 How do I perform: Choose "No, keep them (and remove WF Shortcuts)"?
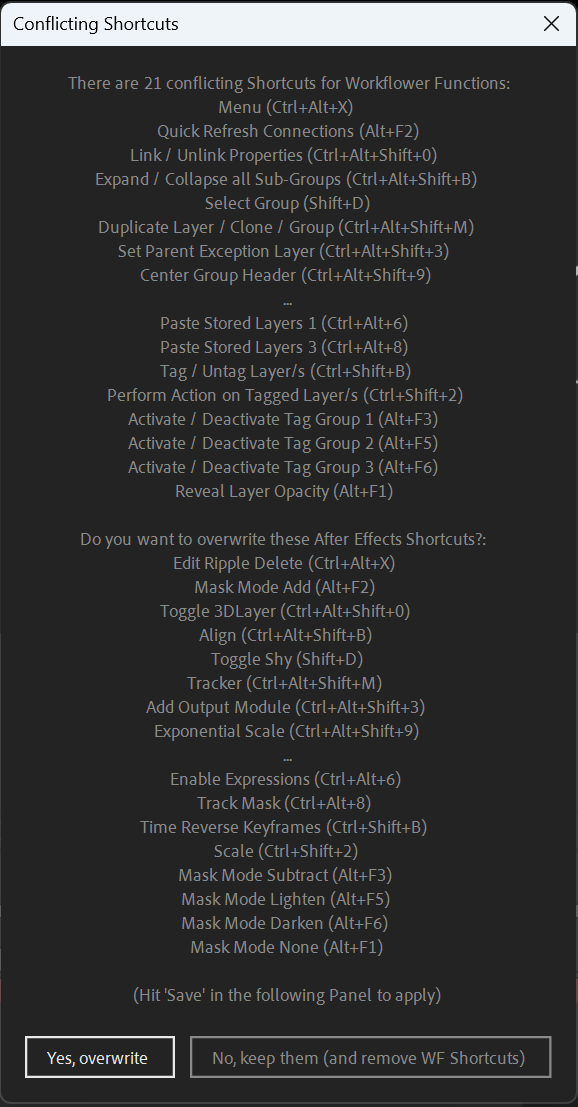pyautogui.click(x=371, y=1057)
